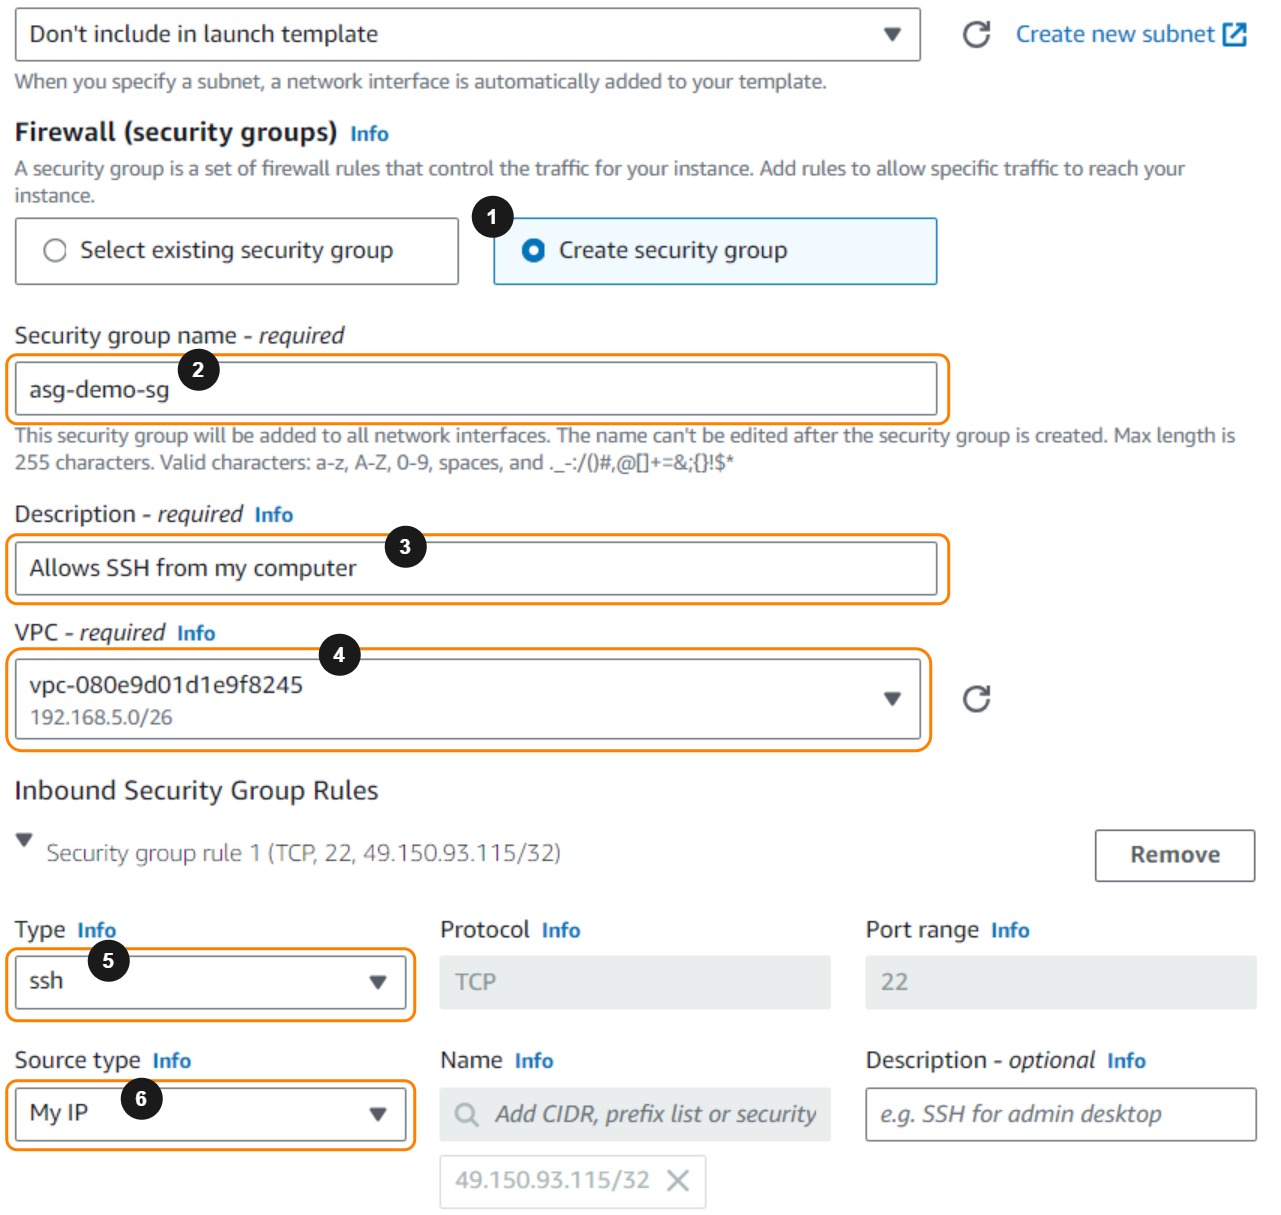1281x1215 pixels.
Task: Remove security group rule 1
Action: click(x=1174, y=855)
